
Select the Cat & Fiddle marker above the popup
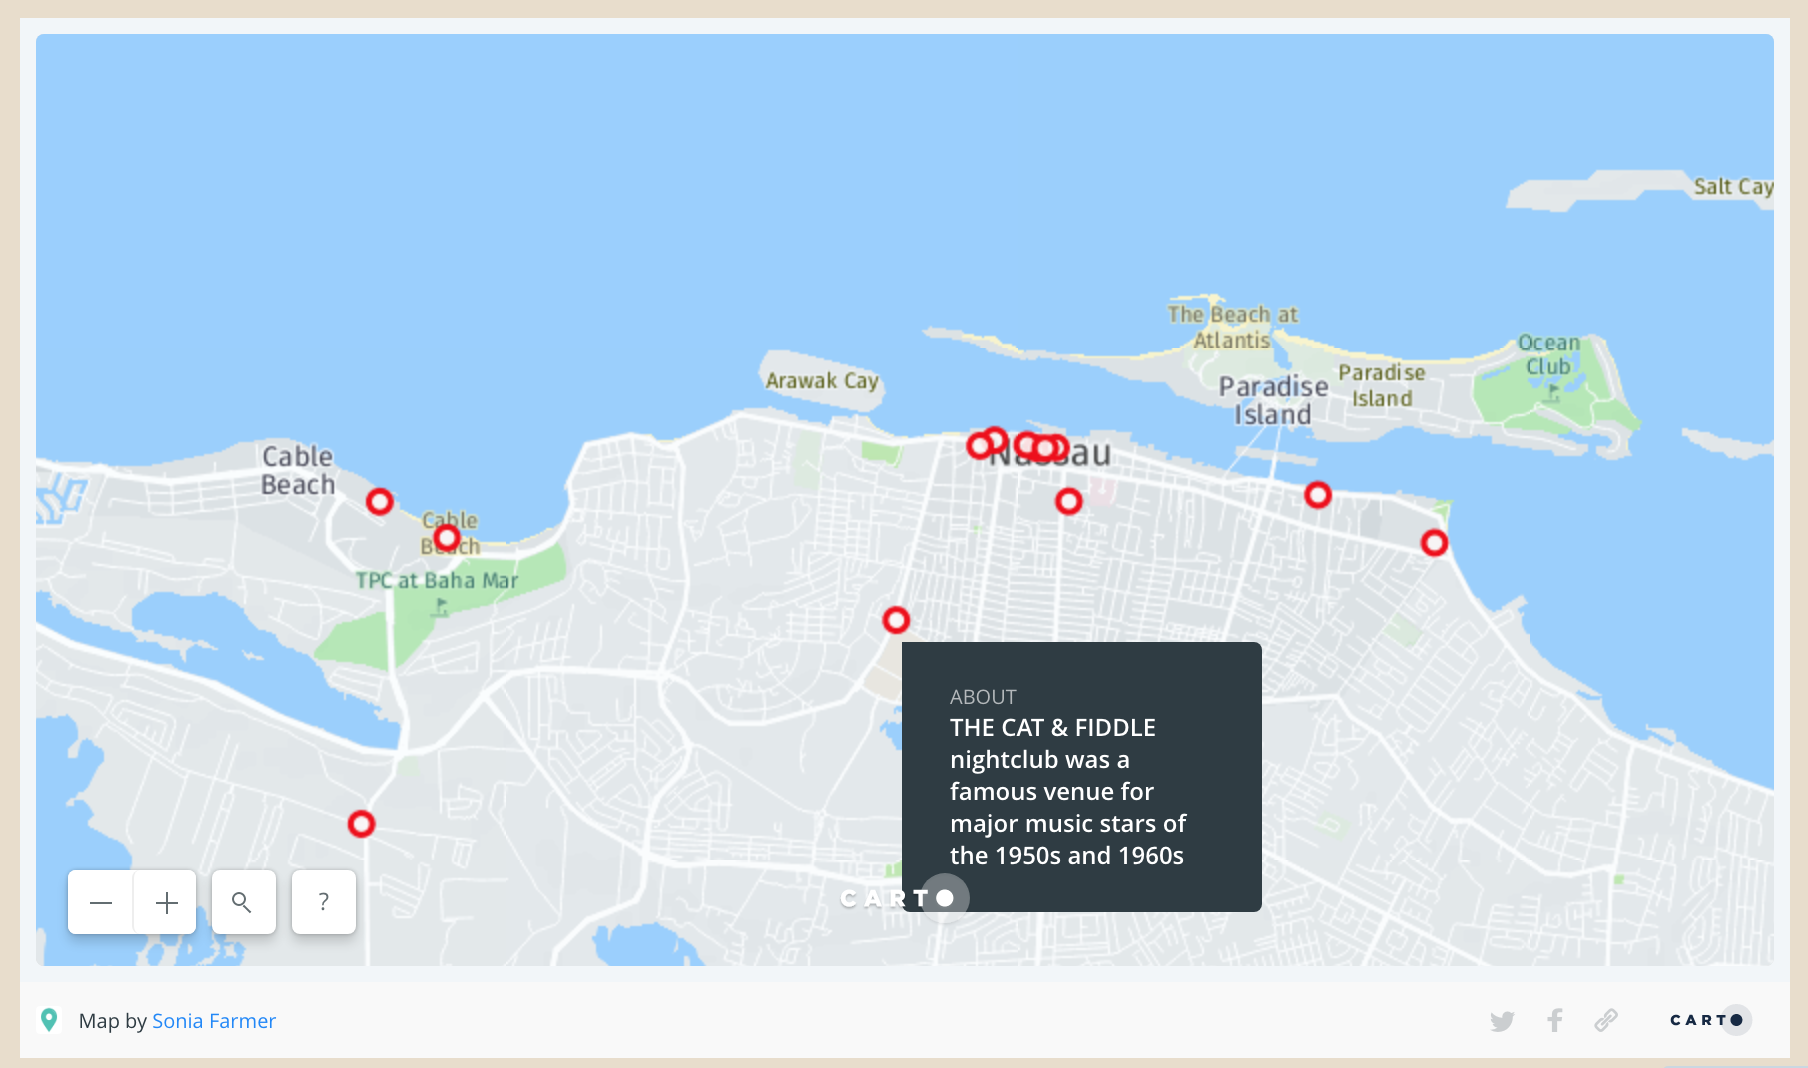point(896,620)
